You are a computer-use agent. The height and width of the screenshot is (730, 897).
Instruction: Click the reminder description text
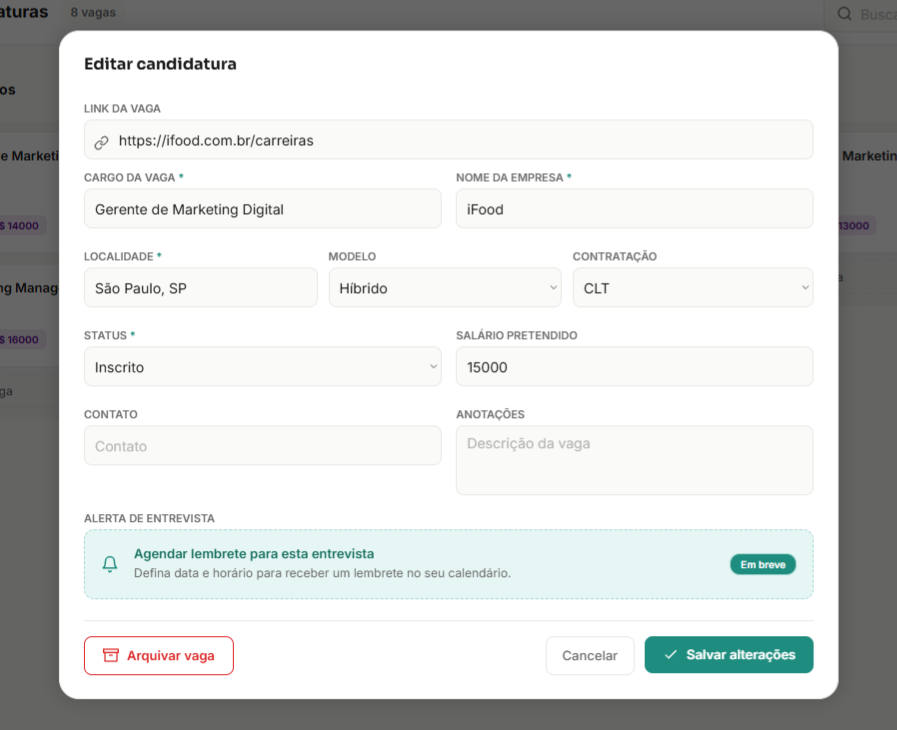click(x=322, y=573)
